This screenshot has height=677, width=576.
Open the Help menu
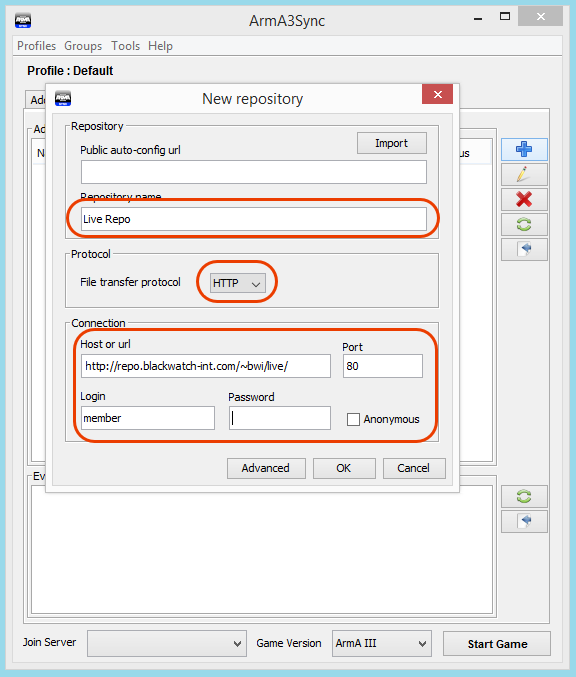pos(160,46)
